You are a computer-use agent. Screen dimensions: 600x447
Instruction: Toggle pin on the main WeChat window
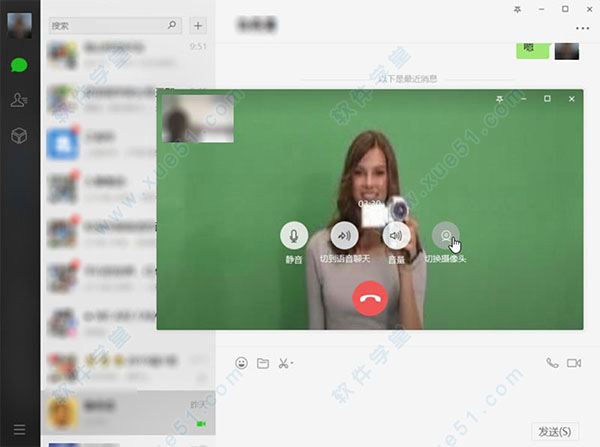point(516,8)
